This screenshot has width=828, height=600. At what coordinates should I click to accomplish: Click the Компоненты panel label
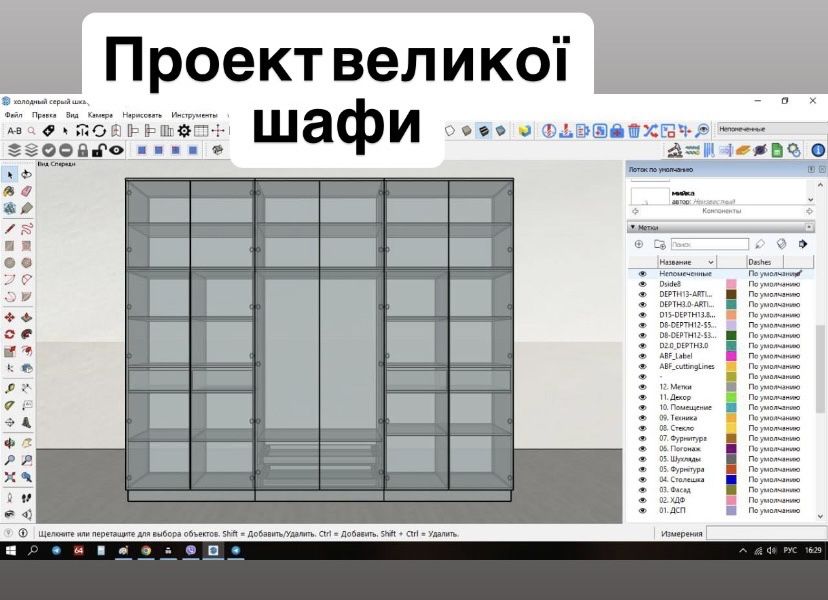click(721, 211)
